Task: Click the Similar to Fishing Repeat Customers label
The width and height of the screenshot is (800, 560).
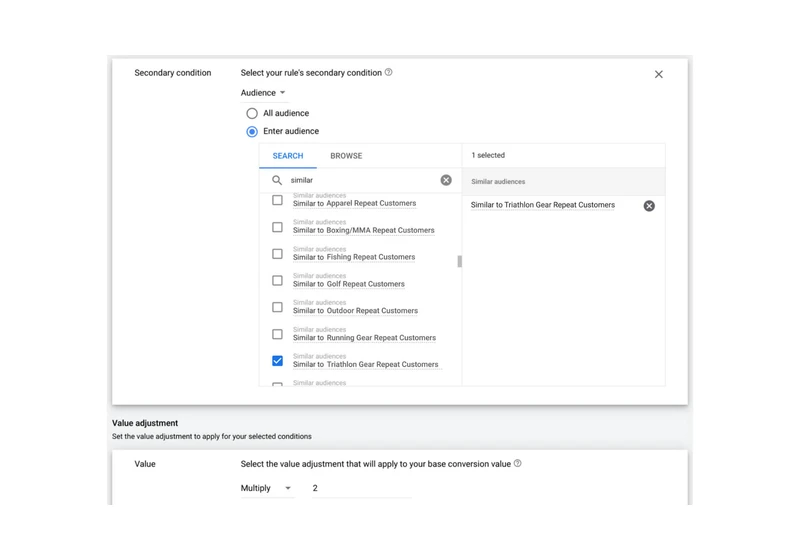Action: tap(354, 257)
